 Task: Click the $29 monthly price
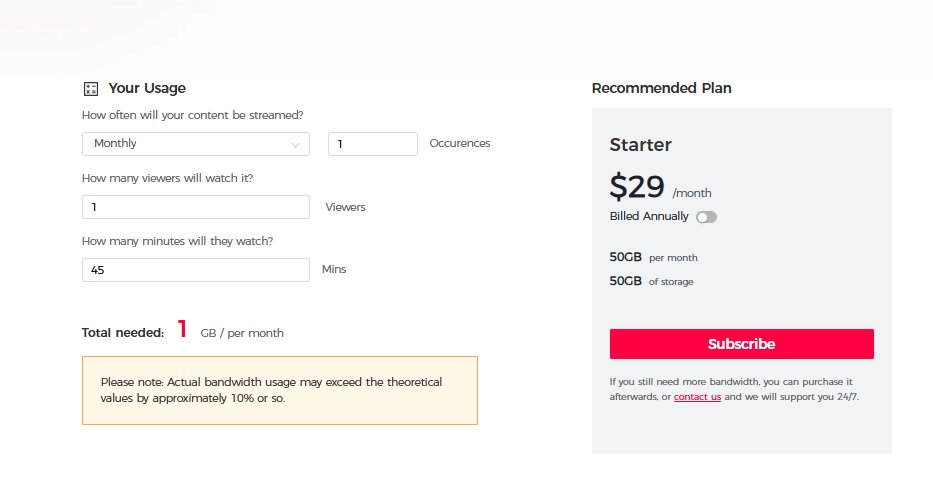637,187
